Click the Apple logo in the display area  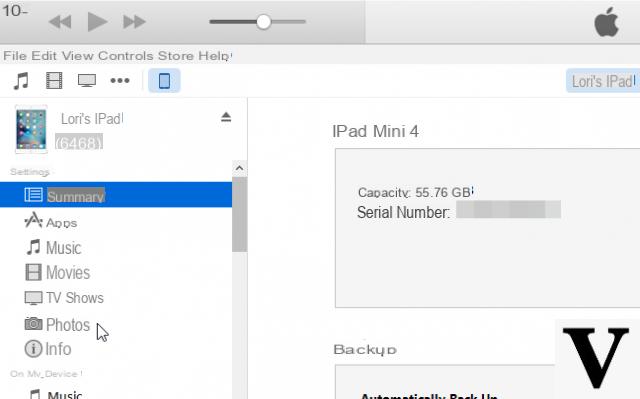pyautogui.click(x=607, y=22)
